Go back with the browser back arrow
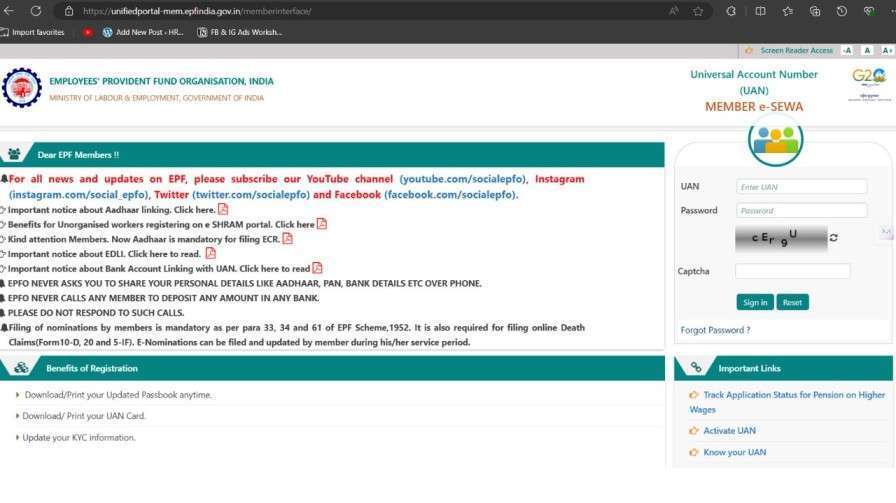This screenshot has width=896, height=503. pos(9,11)
